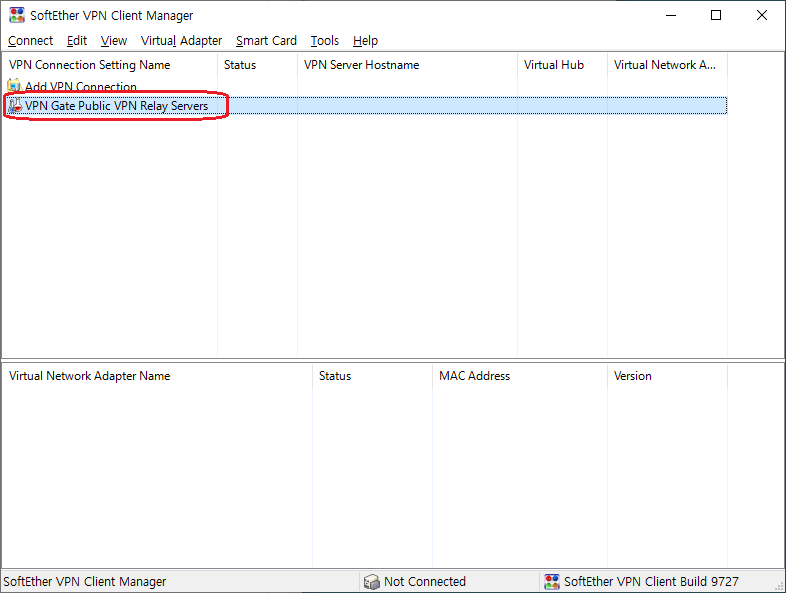This screenshot has height=593, width=786.
Task: Open the Help menu
Action: [365, 41]
